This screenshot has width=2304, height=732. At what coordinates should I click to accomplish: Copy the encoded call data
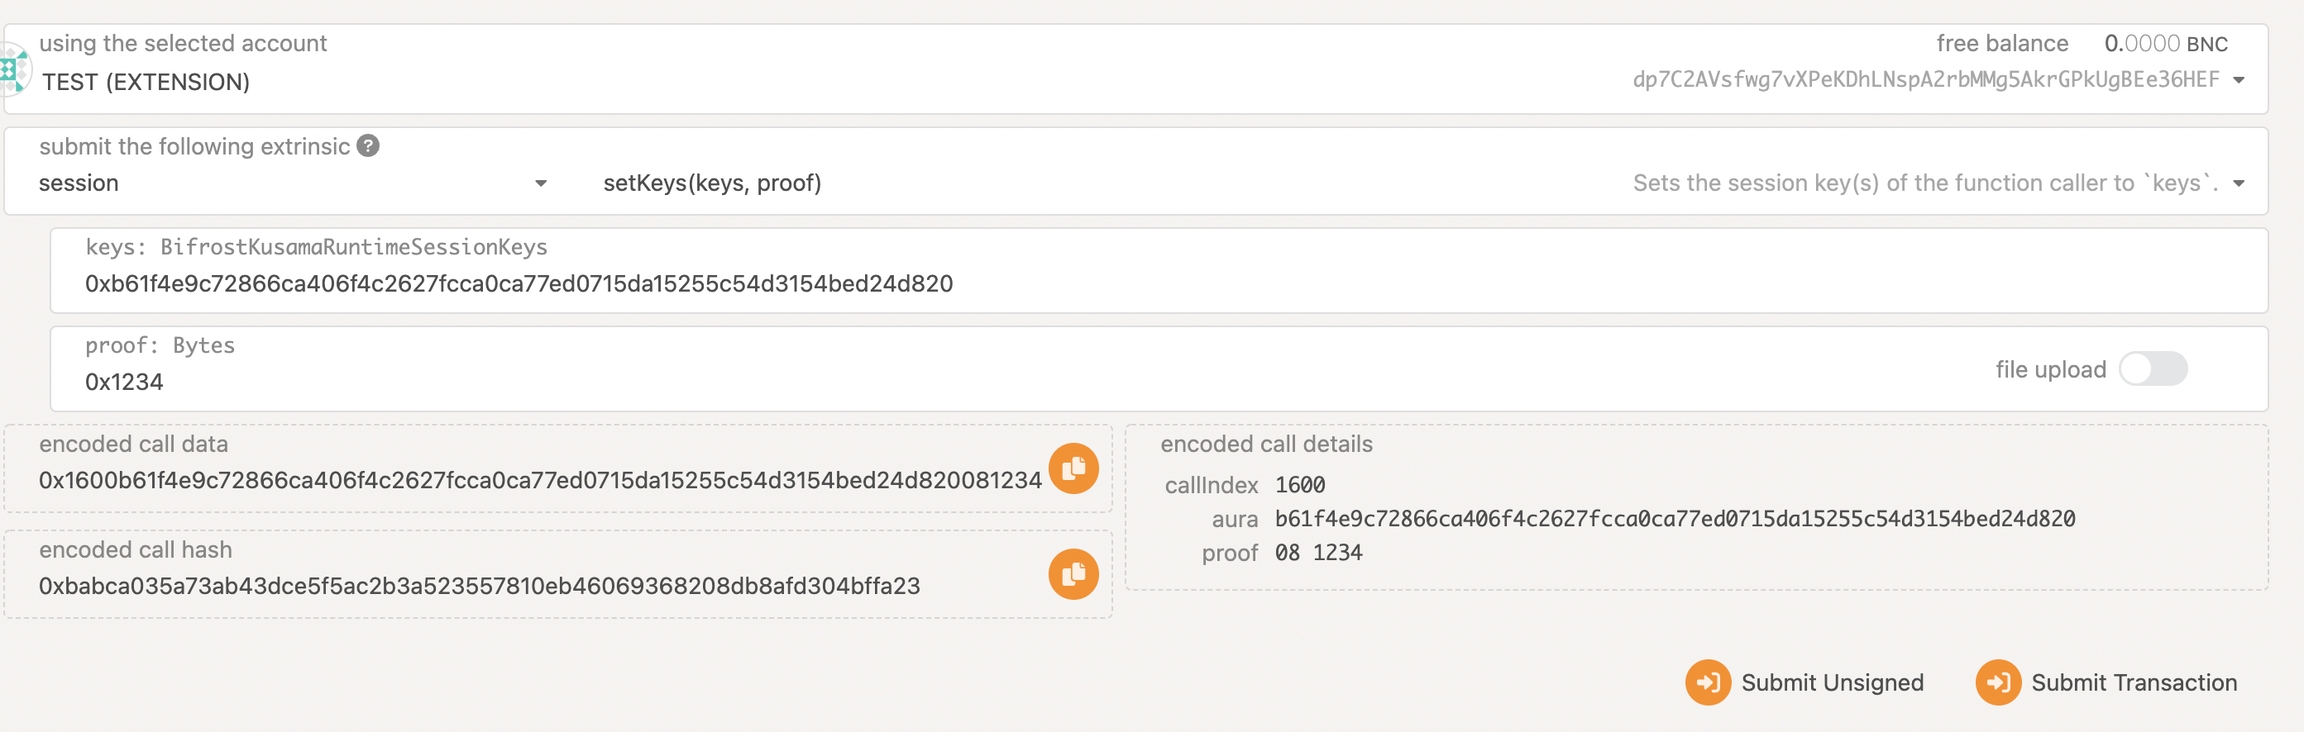[x=1073, y=468]
